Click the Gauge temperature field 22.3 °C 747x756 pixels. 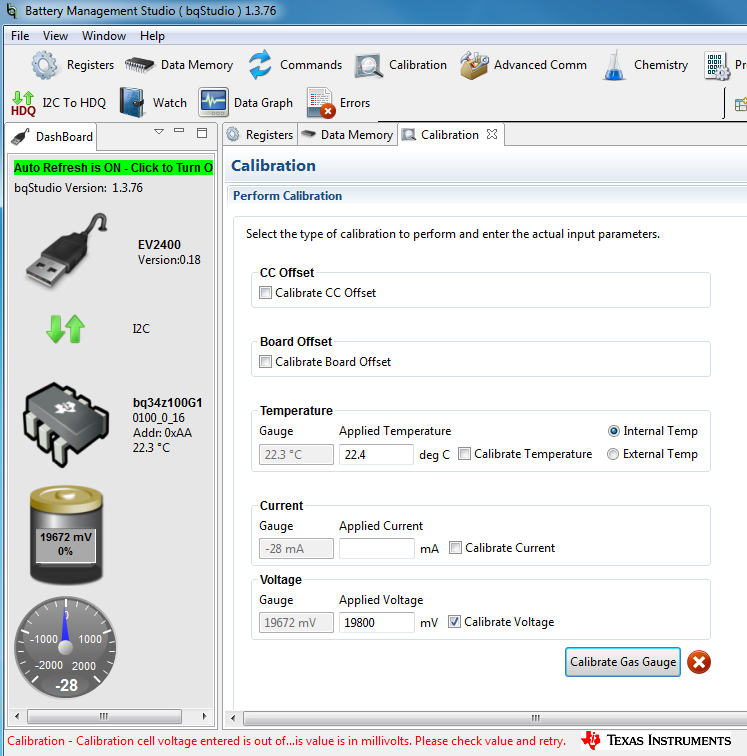(296, 455)
